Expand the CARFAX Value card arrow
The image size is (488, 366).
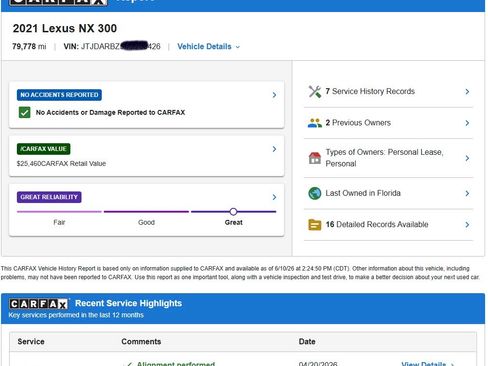[274, 149]
